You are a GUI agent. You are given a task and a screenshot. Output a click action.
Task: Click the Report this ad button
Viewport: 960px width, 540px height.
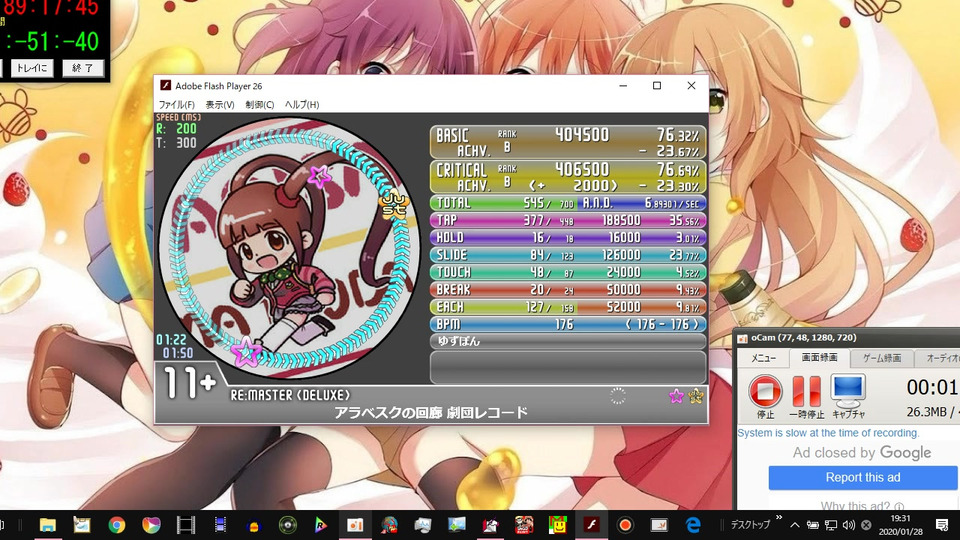tap(863, 478)
